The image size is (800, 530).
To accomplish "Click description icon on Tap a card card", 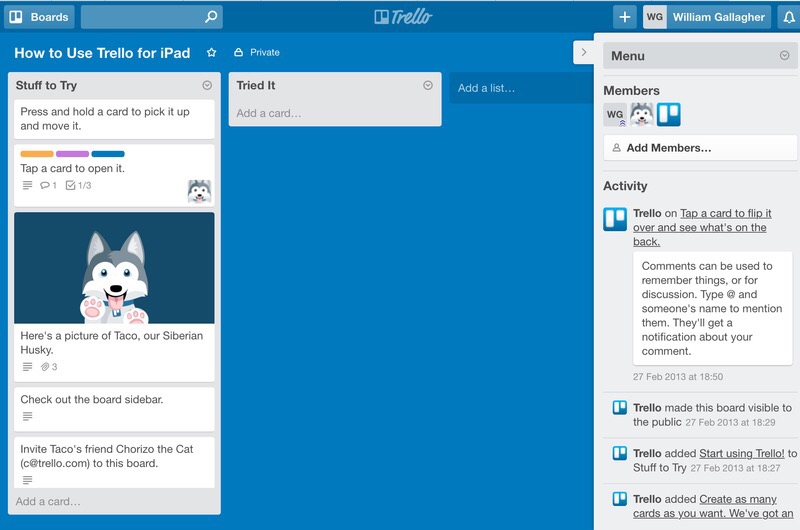I will pyautogui.click(x=28, y=185).
